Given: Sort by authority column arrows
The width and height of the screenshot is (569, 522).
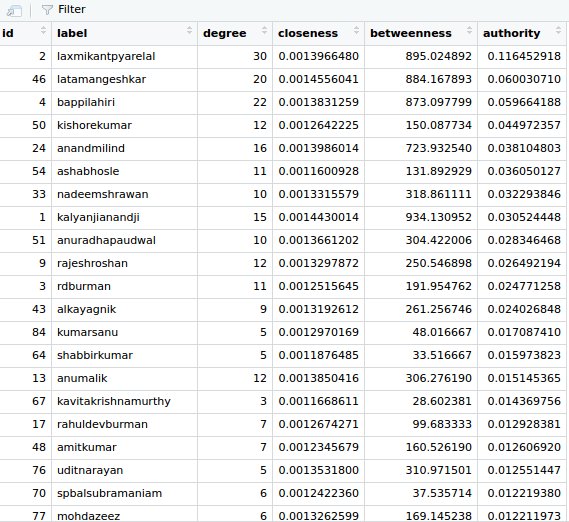Looking at the screenshot, I should (558, 30).
